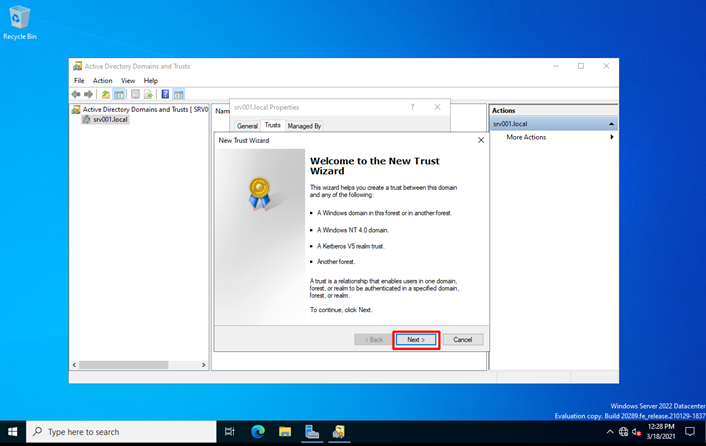Click the taskbar search box
706x446 pixels.
(x=121, y=432)
